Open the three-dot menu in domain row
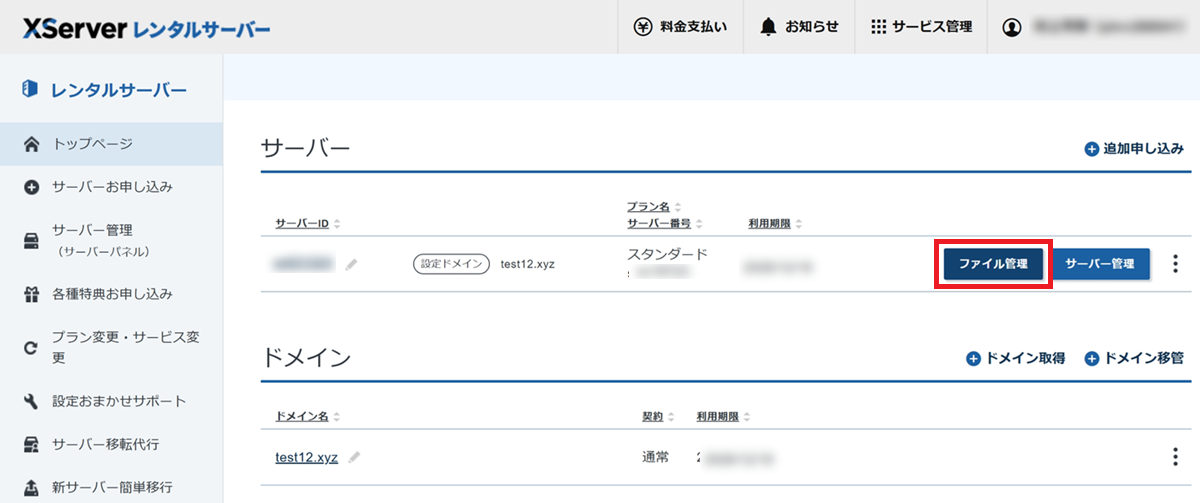Screen dimensions: 1200x503 click(x=1175, y=457)
